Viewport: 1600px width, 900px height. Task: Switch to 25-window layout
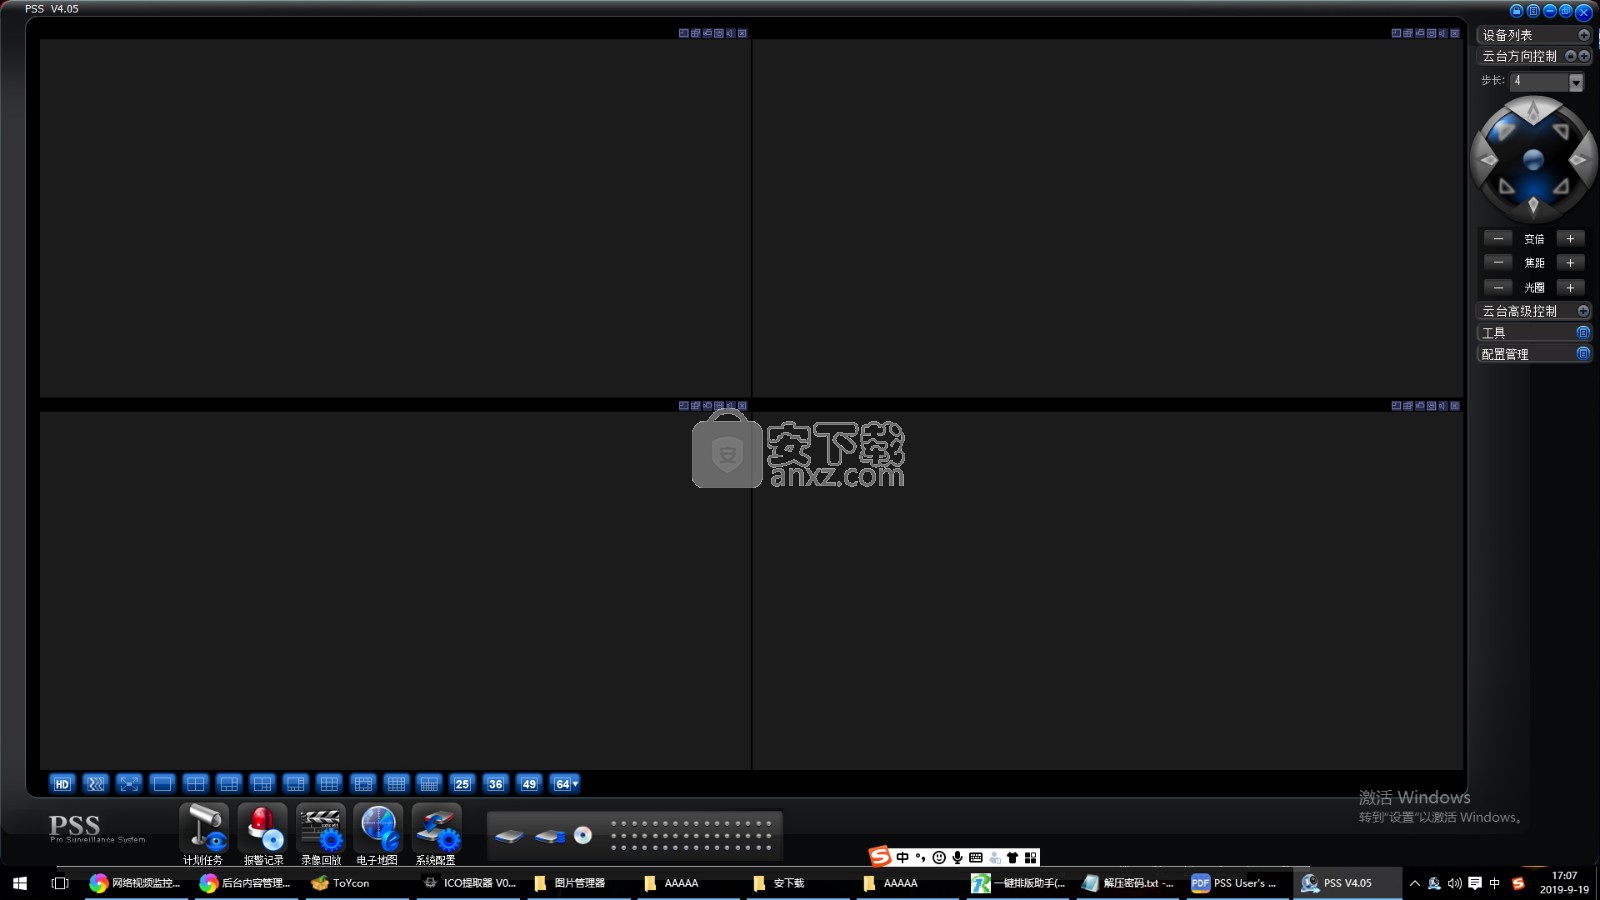point(462,784)
